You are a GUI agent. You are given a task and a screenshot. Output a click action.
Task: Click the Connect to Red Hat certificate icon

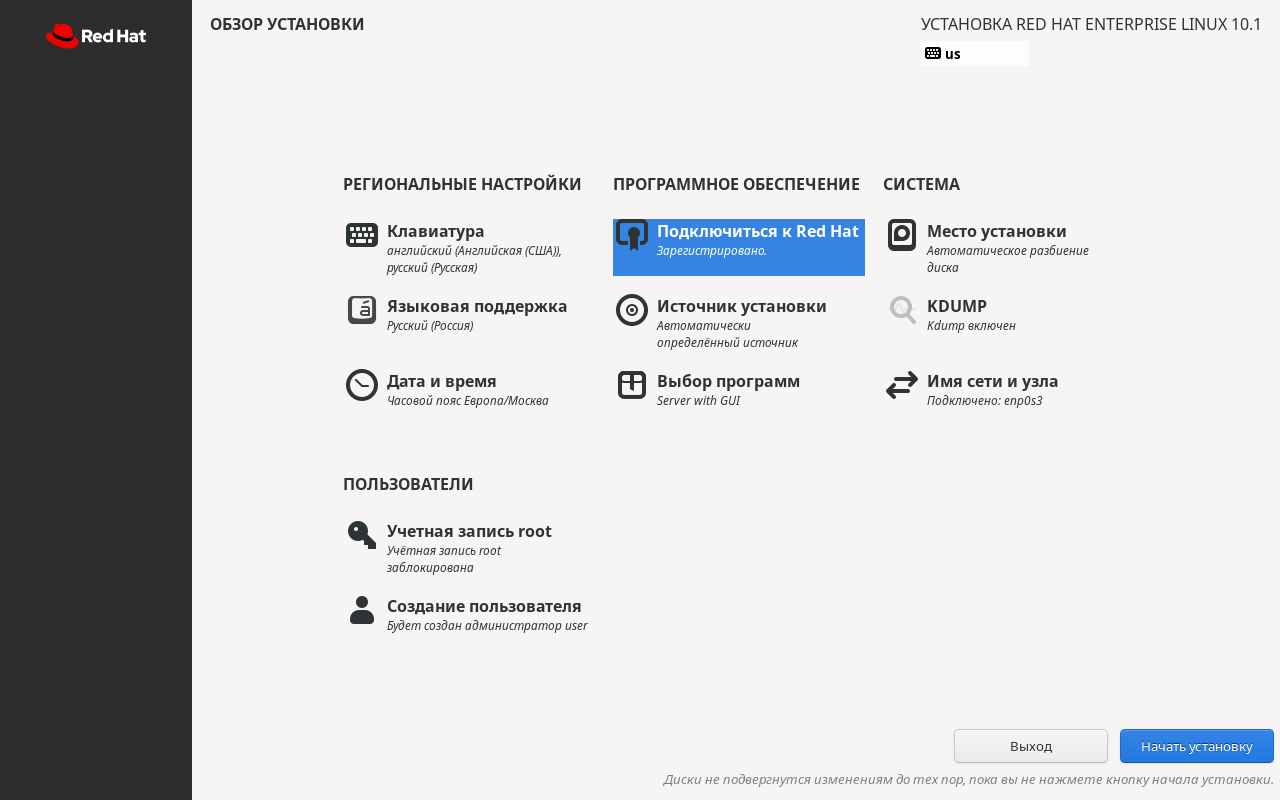point(632,235)
